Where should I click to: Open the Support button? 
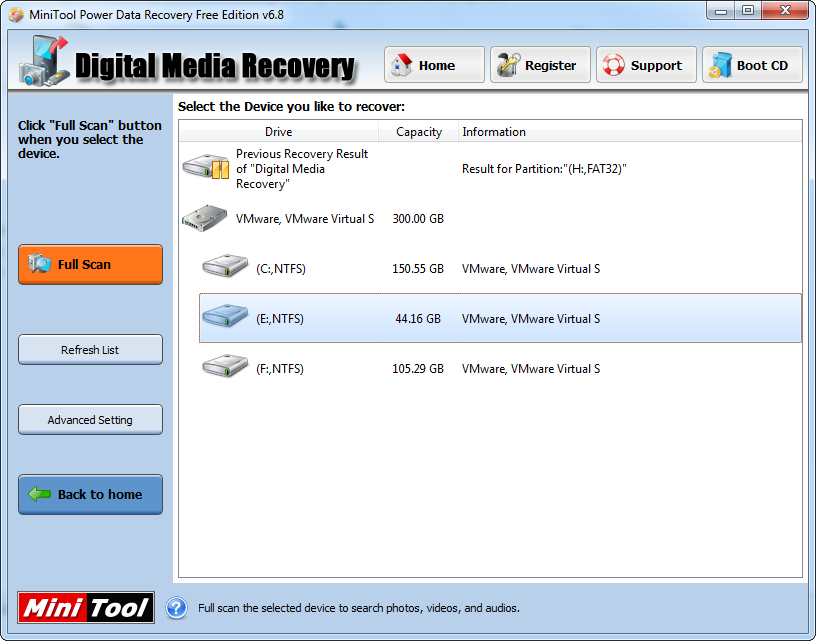(646, 65)
